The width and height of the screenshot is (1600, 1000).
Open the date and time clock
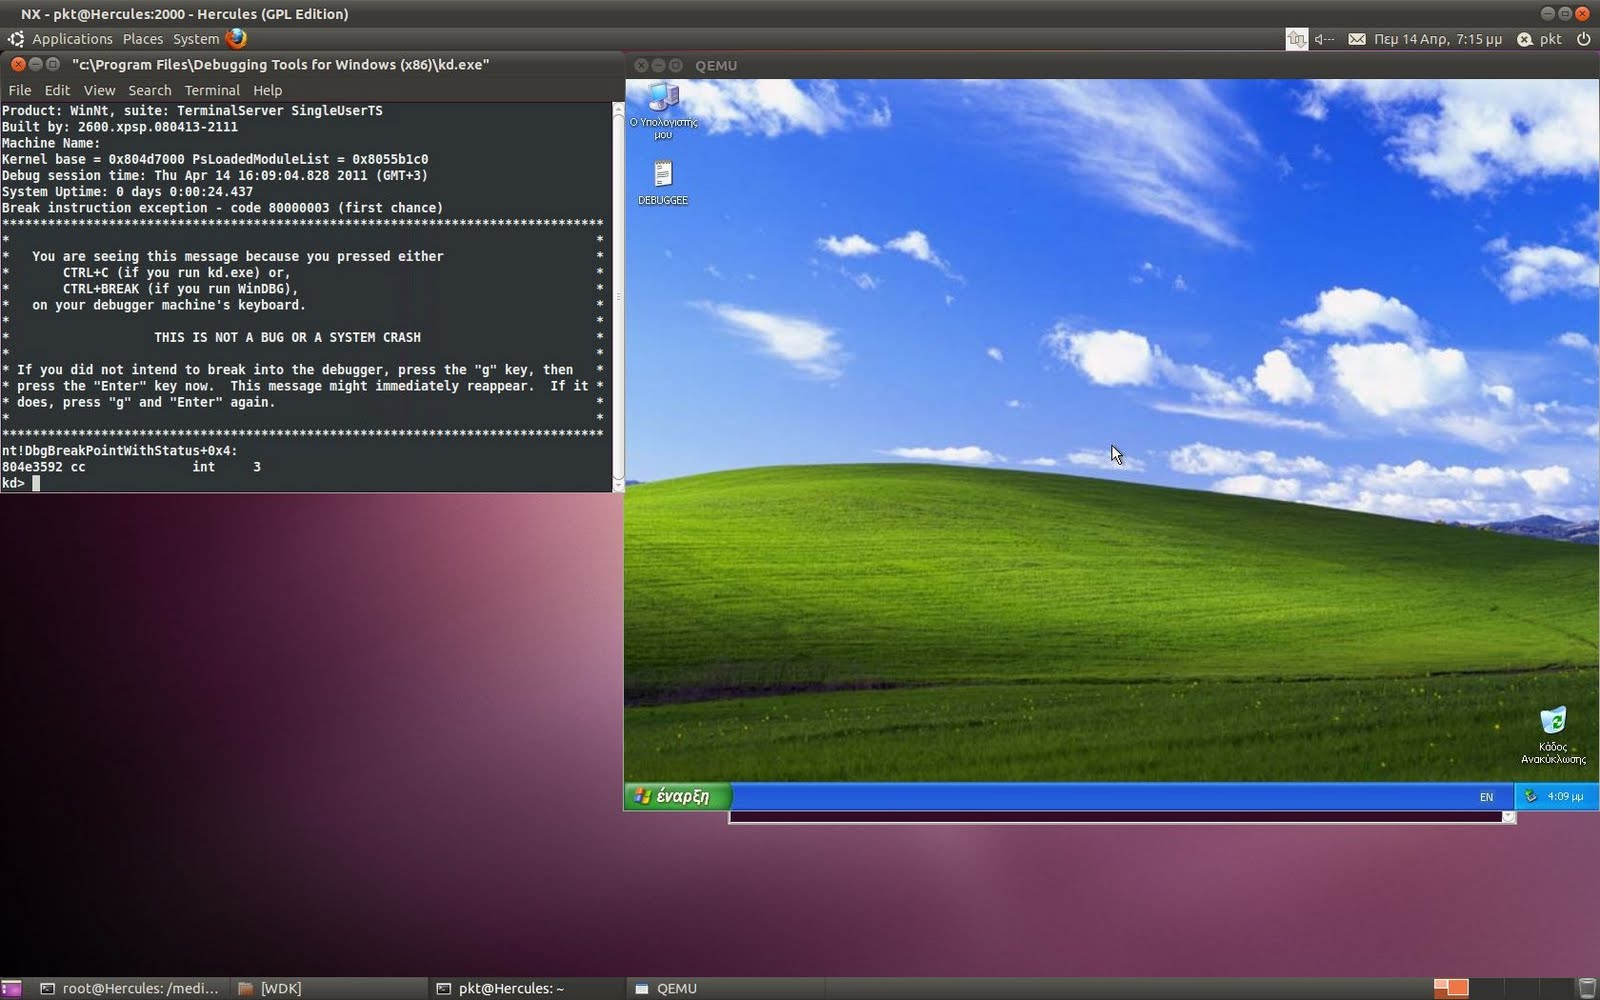tap(1437, 39)
